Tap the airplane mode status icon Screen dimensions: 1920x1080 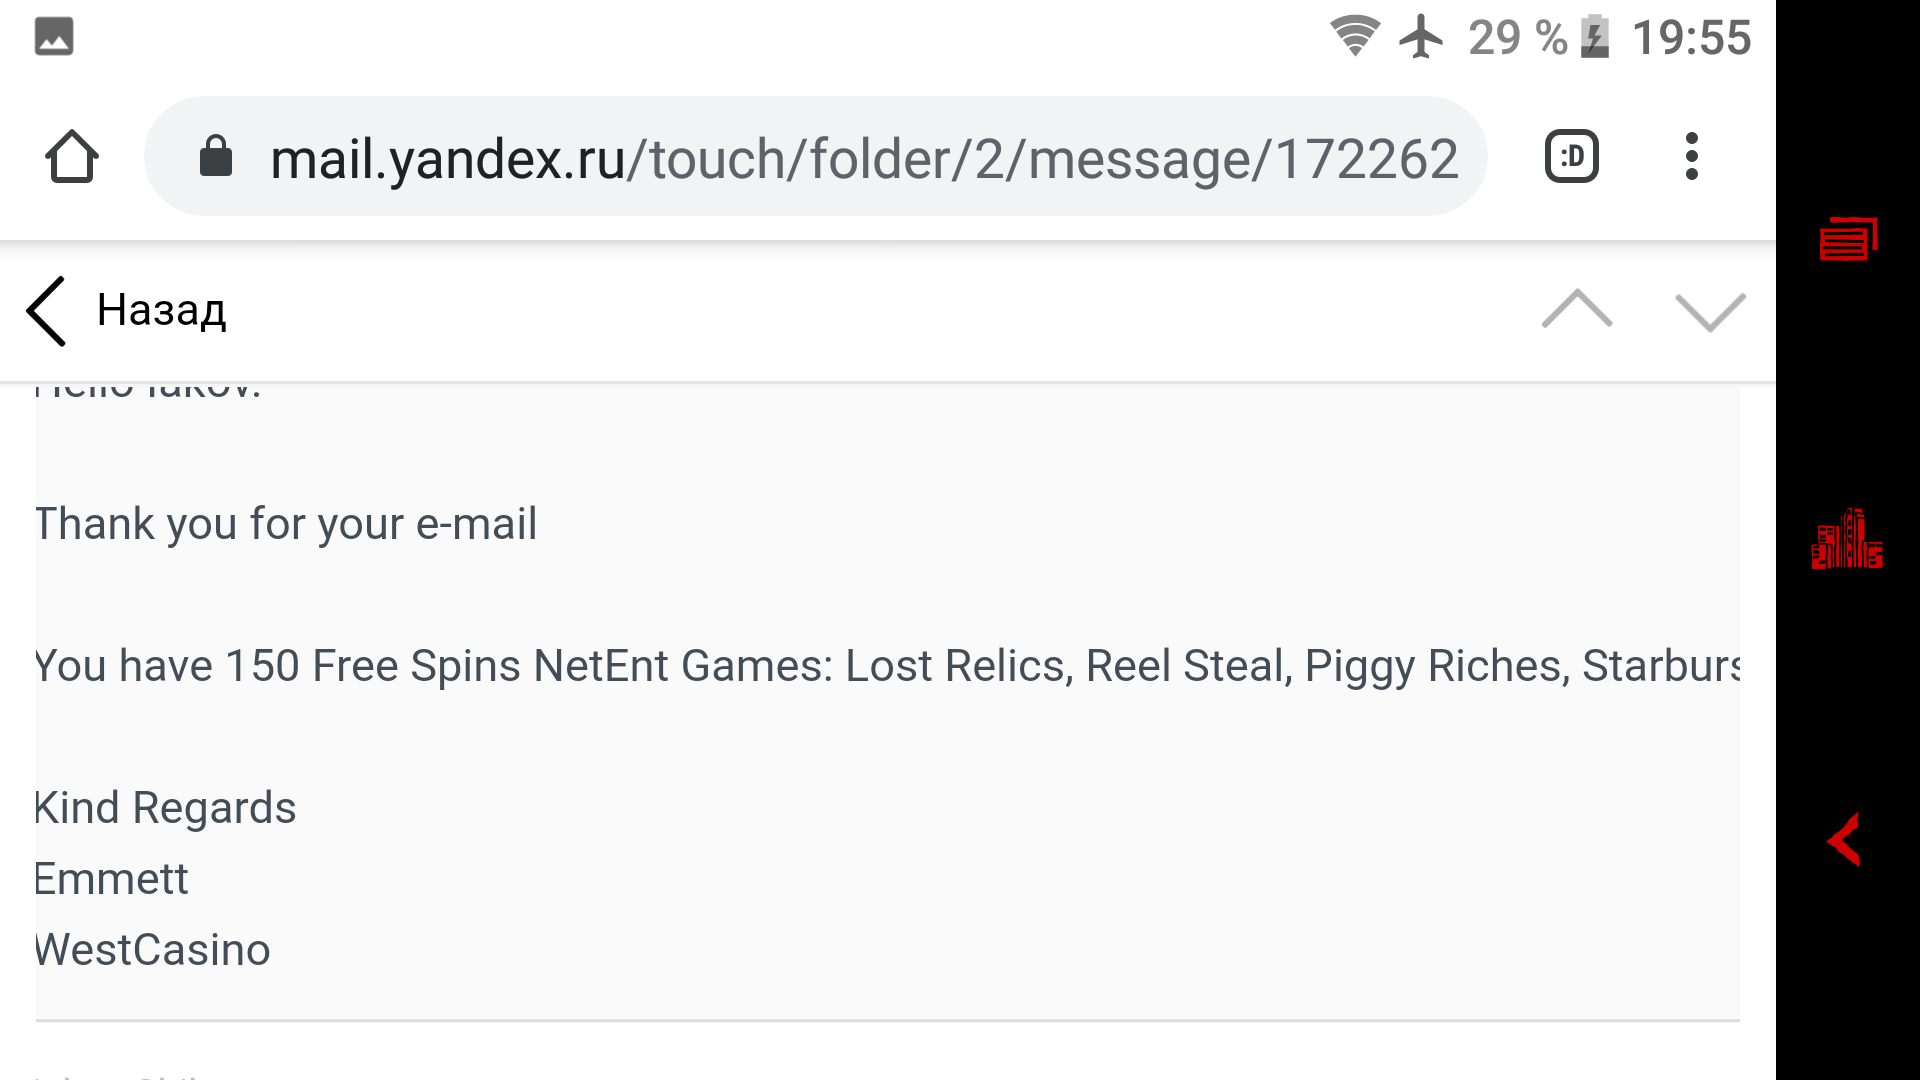1421,38
